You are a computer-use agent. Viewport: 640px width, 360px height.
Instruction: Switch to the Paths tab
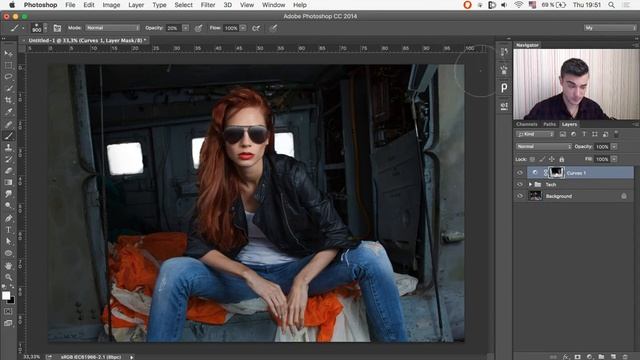click(549, 124)
